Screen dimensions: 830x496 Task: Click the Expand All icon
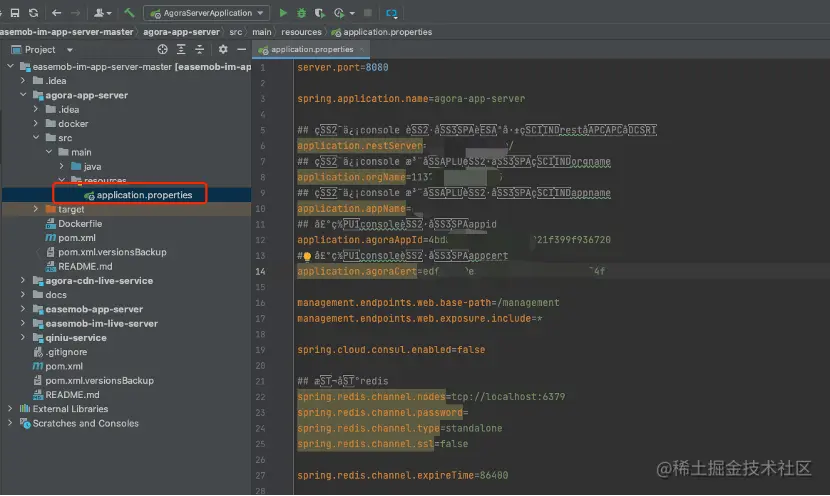coord(181,49)
